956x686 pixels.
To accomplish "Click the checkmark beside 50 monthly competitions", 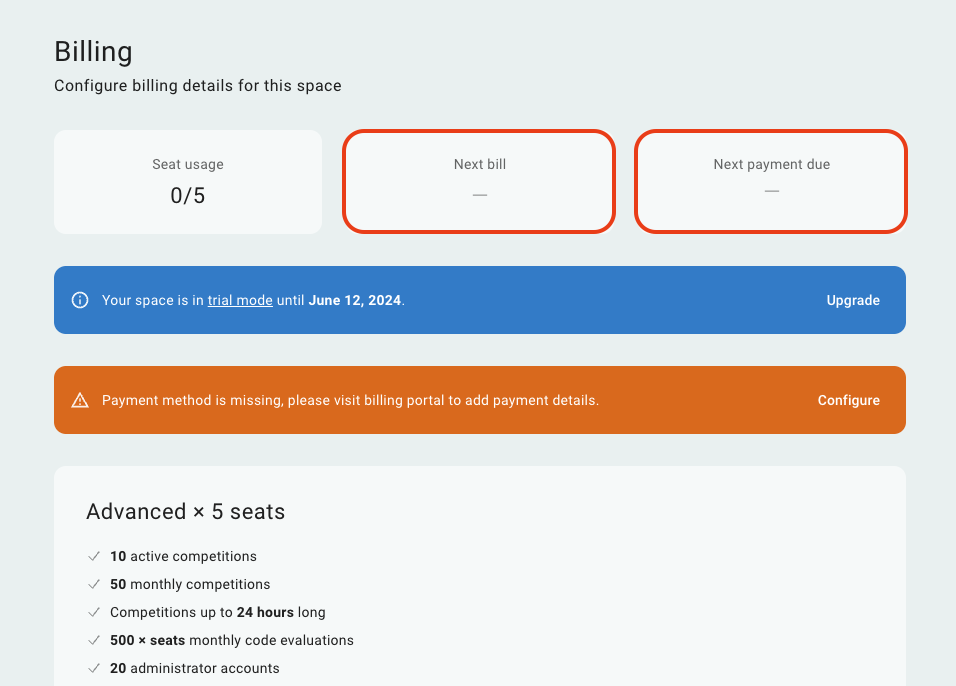I will pos(94,584).
